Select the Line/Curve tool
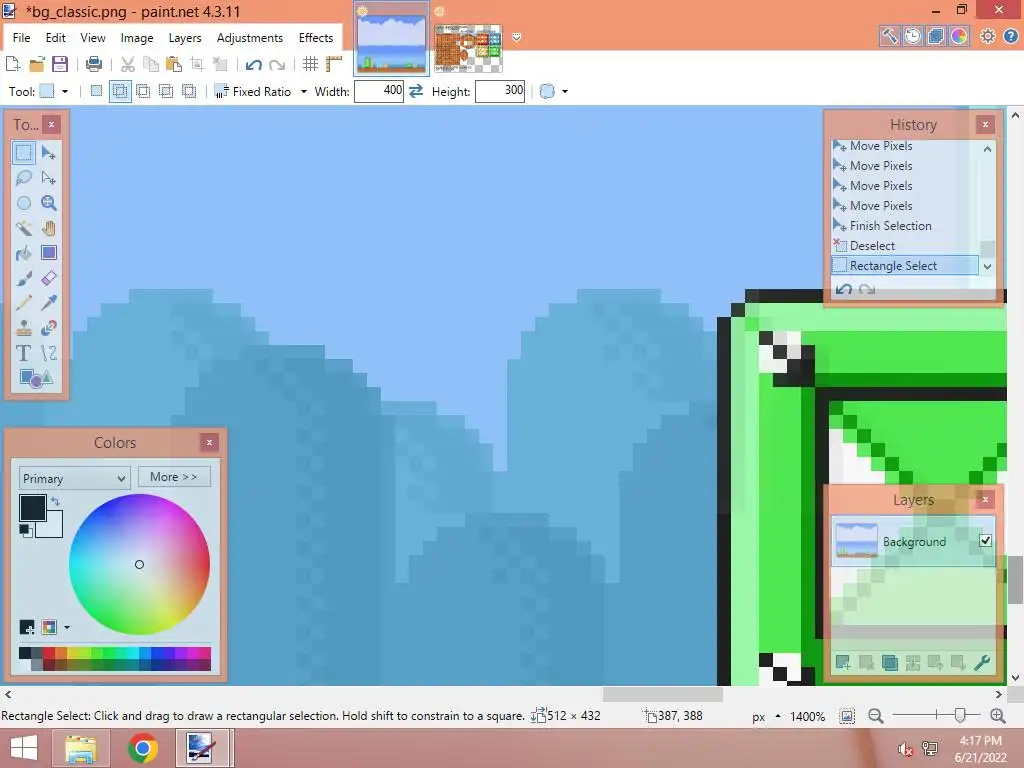Image resolution: width=1024 pixels, height=768 pixels. [x=48, y=353]
